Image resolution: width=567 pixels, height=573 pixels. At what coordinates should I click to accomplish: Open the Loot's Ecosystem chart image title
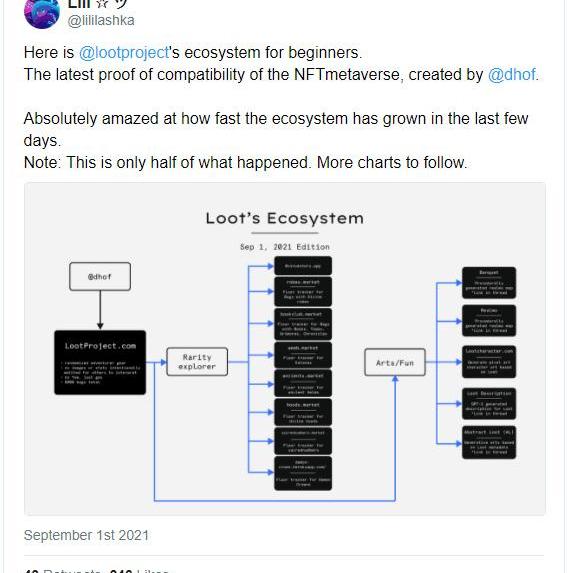pos(285,219)
